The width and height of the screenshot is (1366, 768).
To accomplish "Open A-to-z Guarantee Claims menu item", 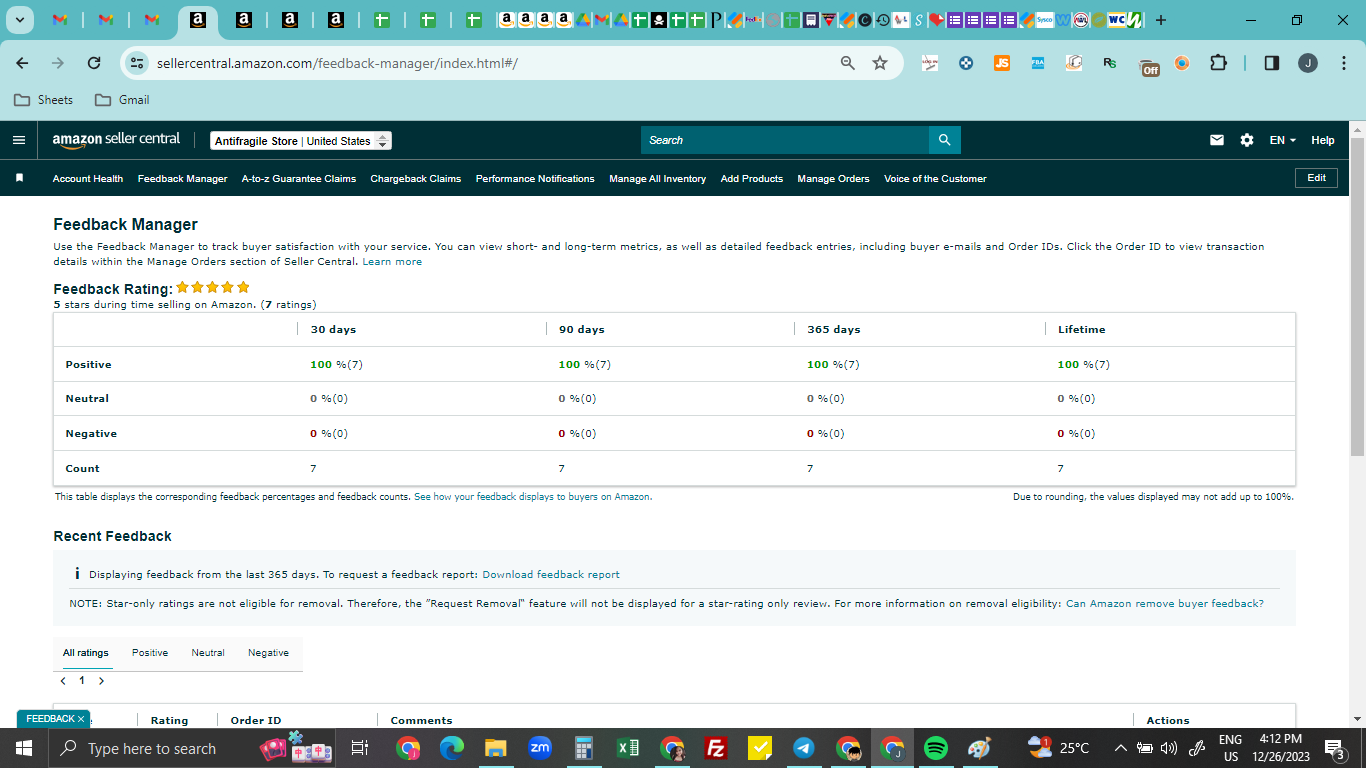I will pyautogui.click(x=299, y=178).
